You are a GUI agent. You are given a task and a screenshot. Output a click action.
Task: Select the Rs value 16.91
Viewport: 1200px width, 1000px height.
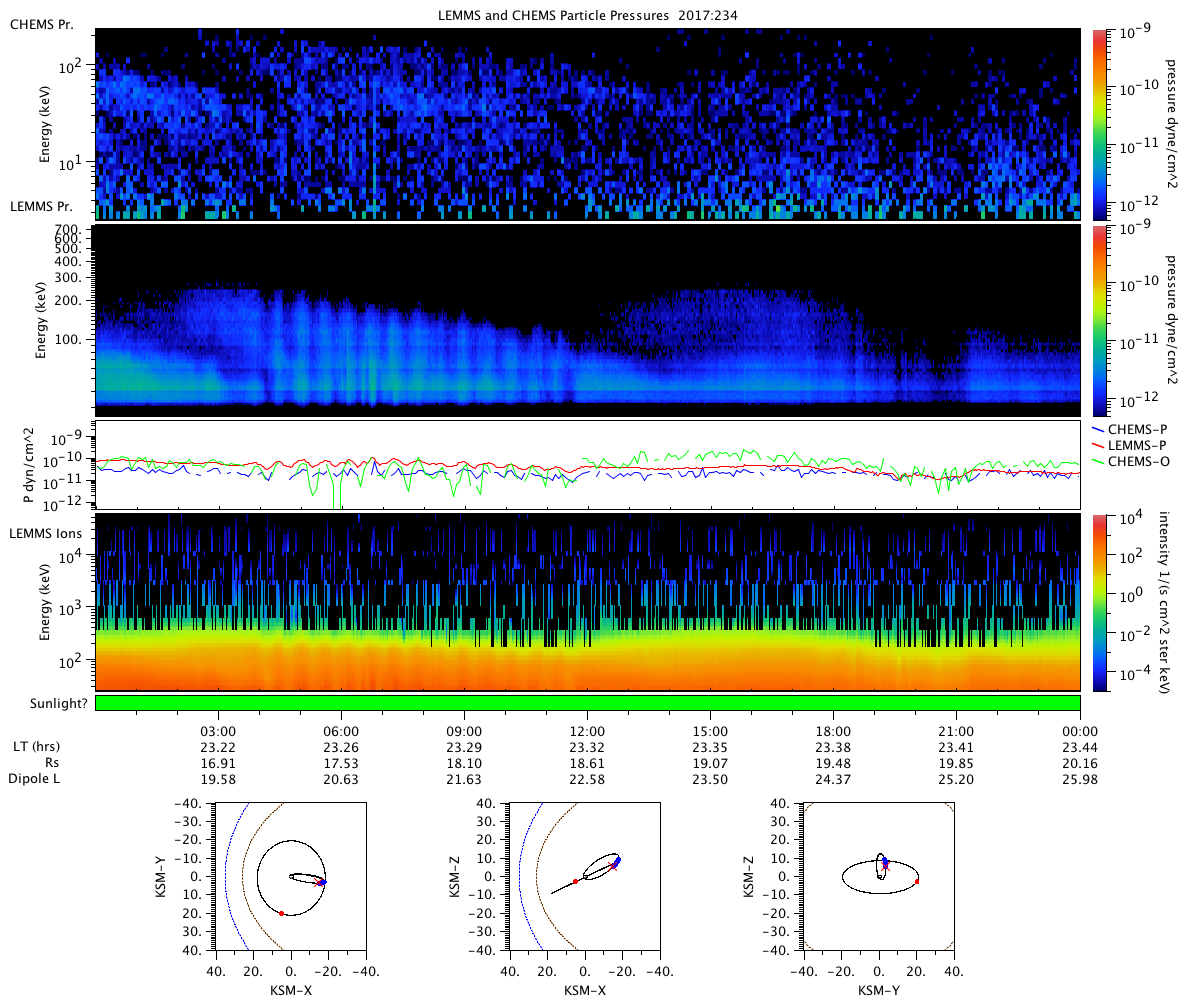pyautogui.click(x=218, y=762)
